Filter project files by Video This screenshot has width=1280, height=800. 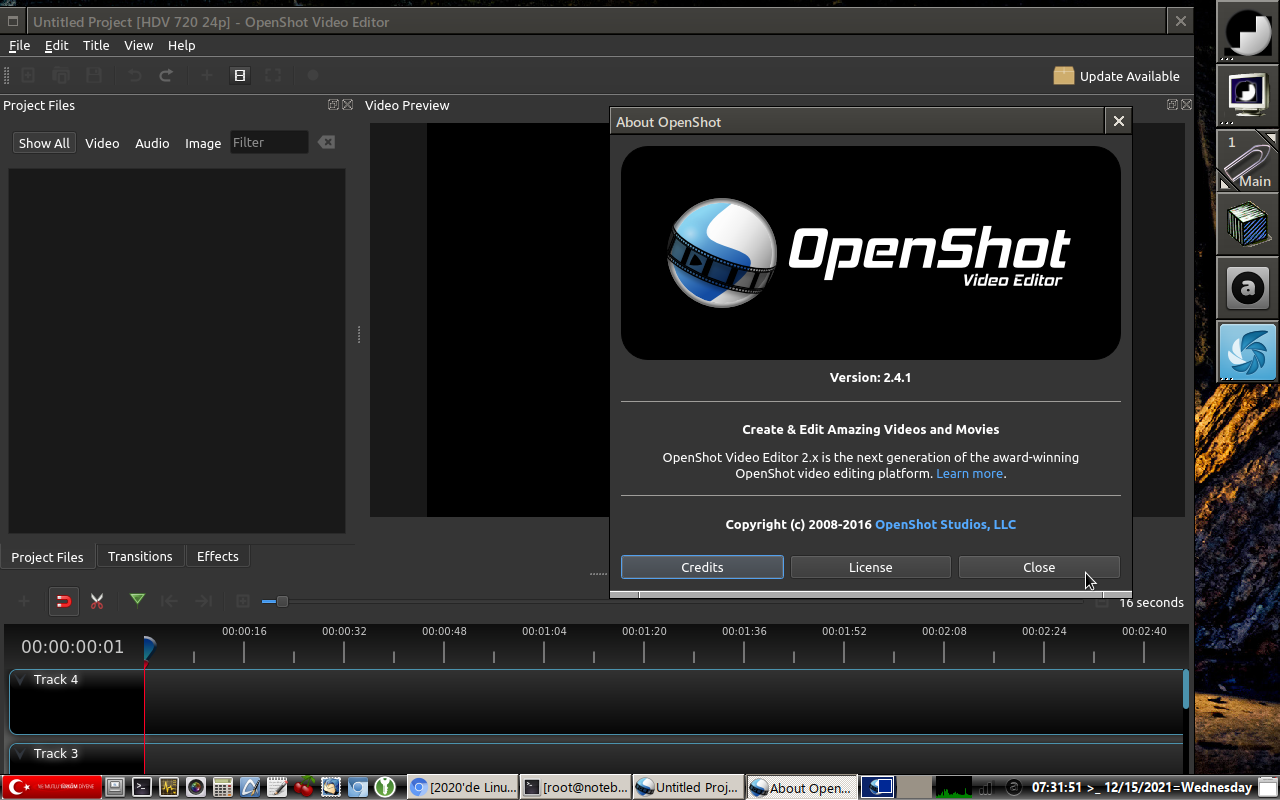(102, 143)
